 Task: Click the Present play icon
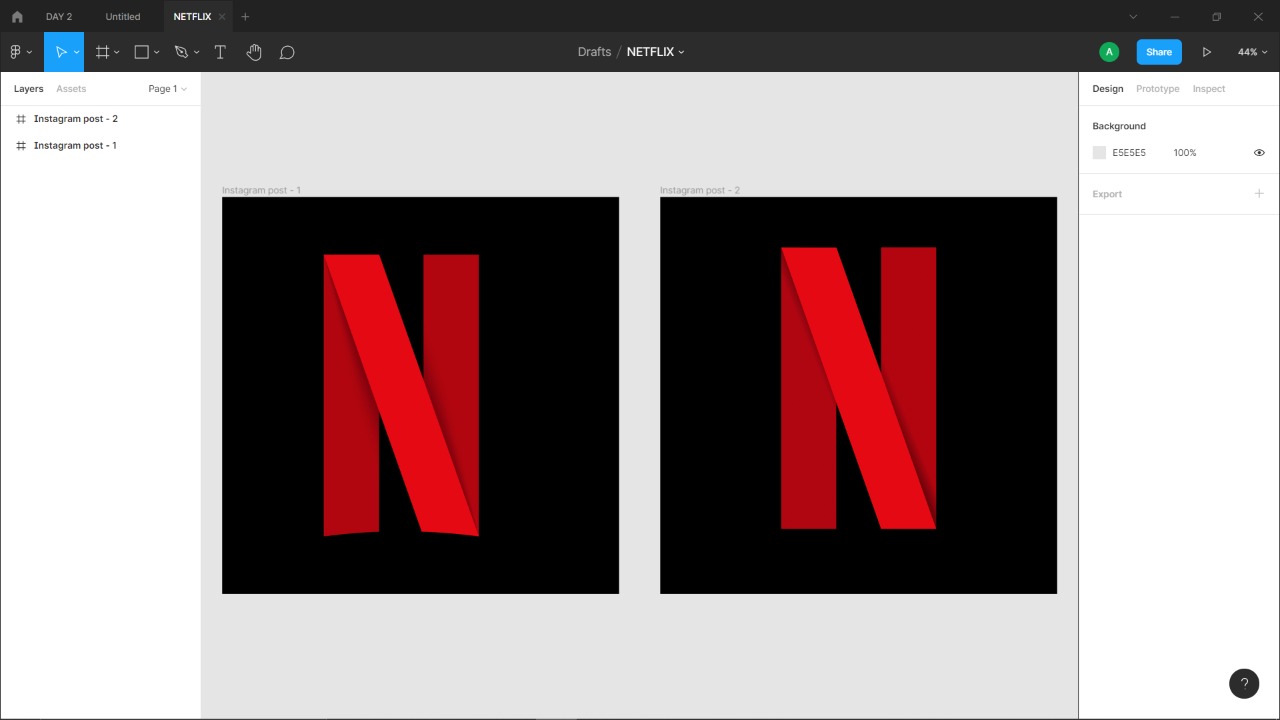1207,52
